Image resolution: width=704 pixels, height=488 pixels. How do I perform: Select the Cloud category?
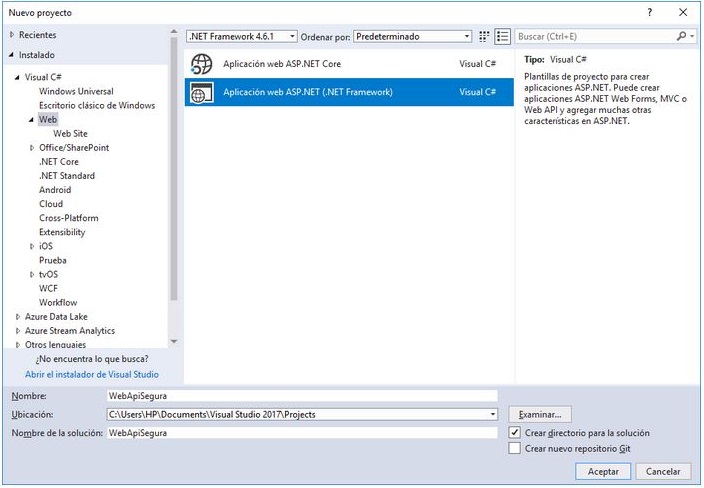pyautogui.click(x=51, y=204)
